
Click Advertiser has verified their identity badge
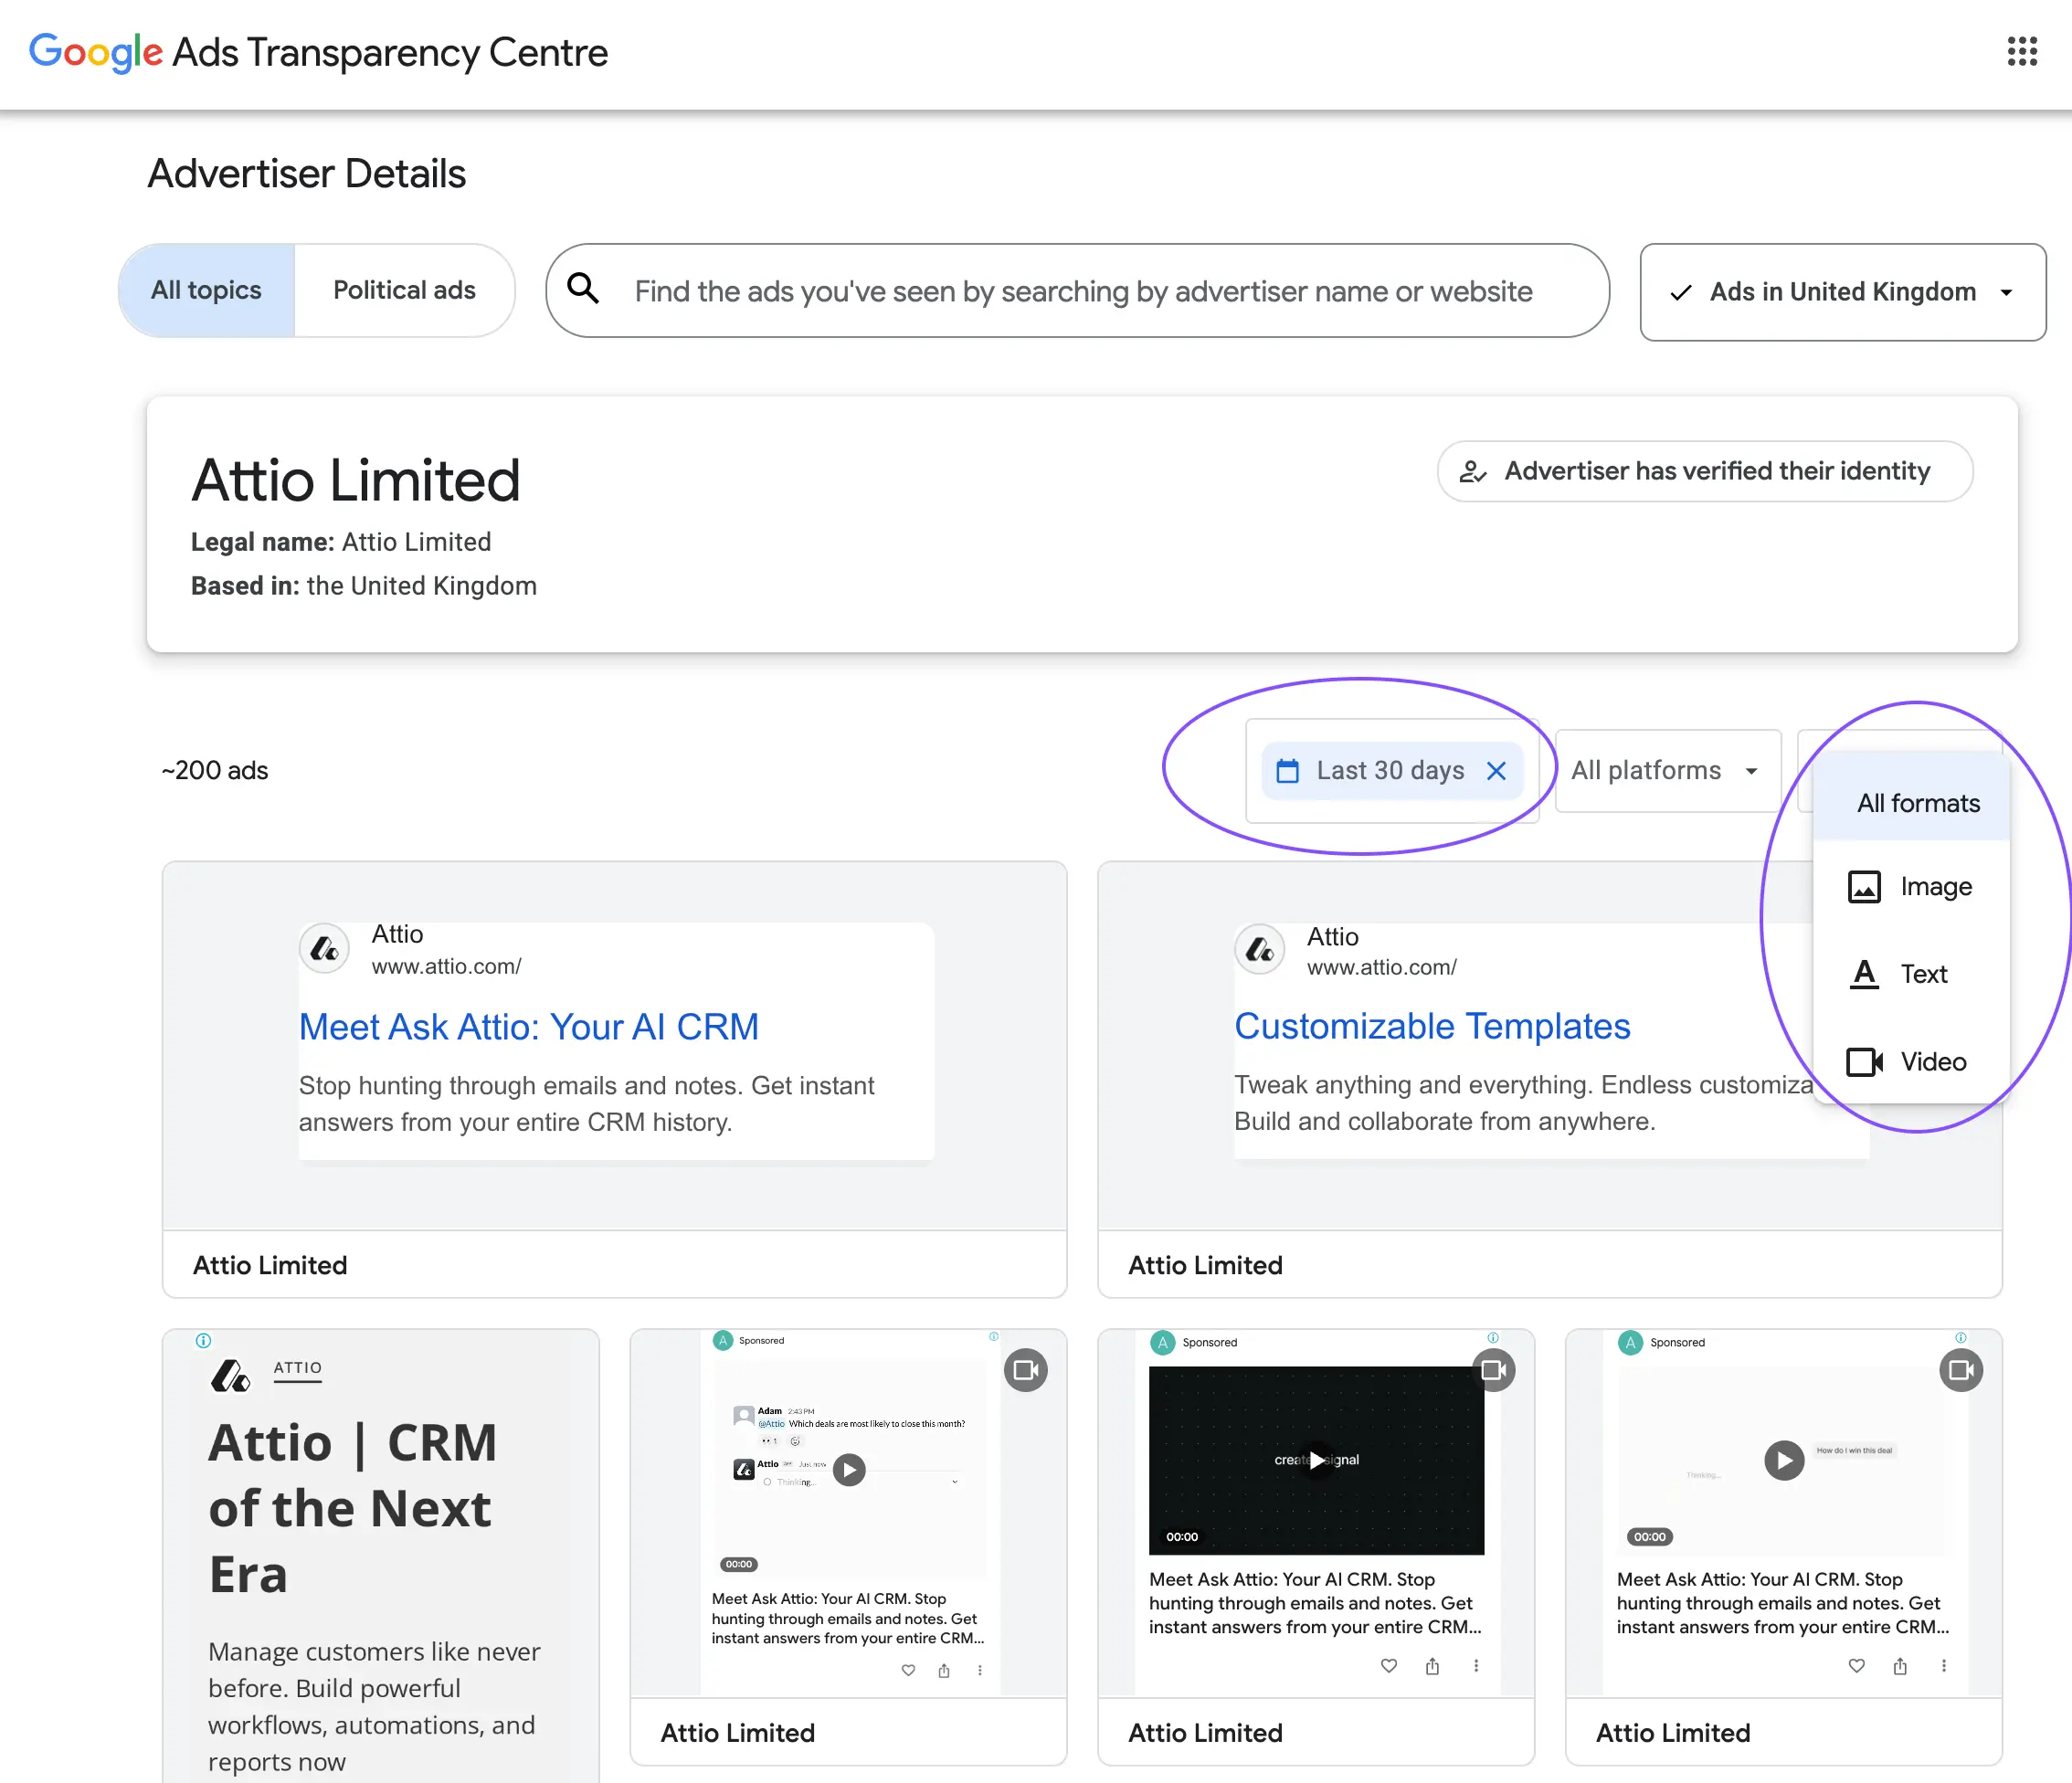pyautogui.click(x=1704, y=471)
